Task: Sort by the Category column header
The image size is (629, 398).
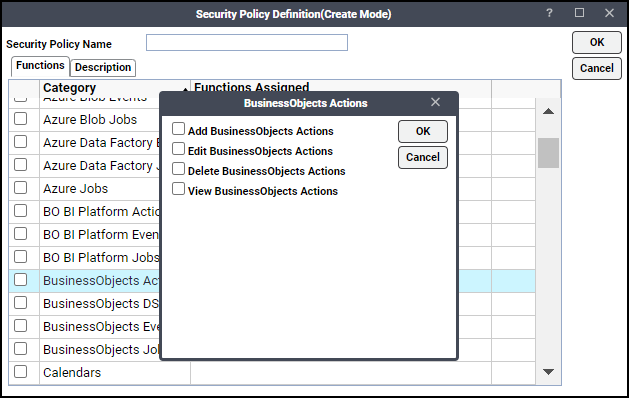Action: point(115,88)
